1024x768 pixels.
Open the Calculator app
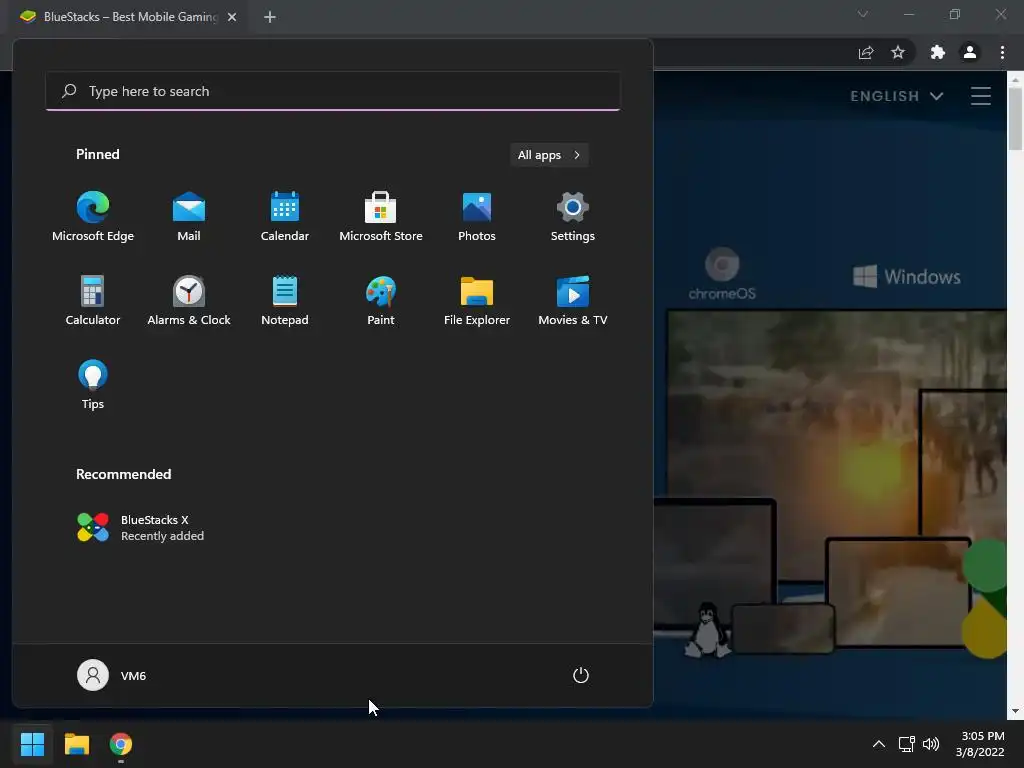coord(93,300)
